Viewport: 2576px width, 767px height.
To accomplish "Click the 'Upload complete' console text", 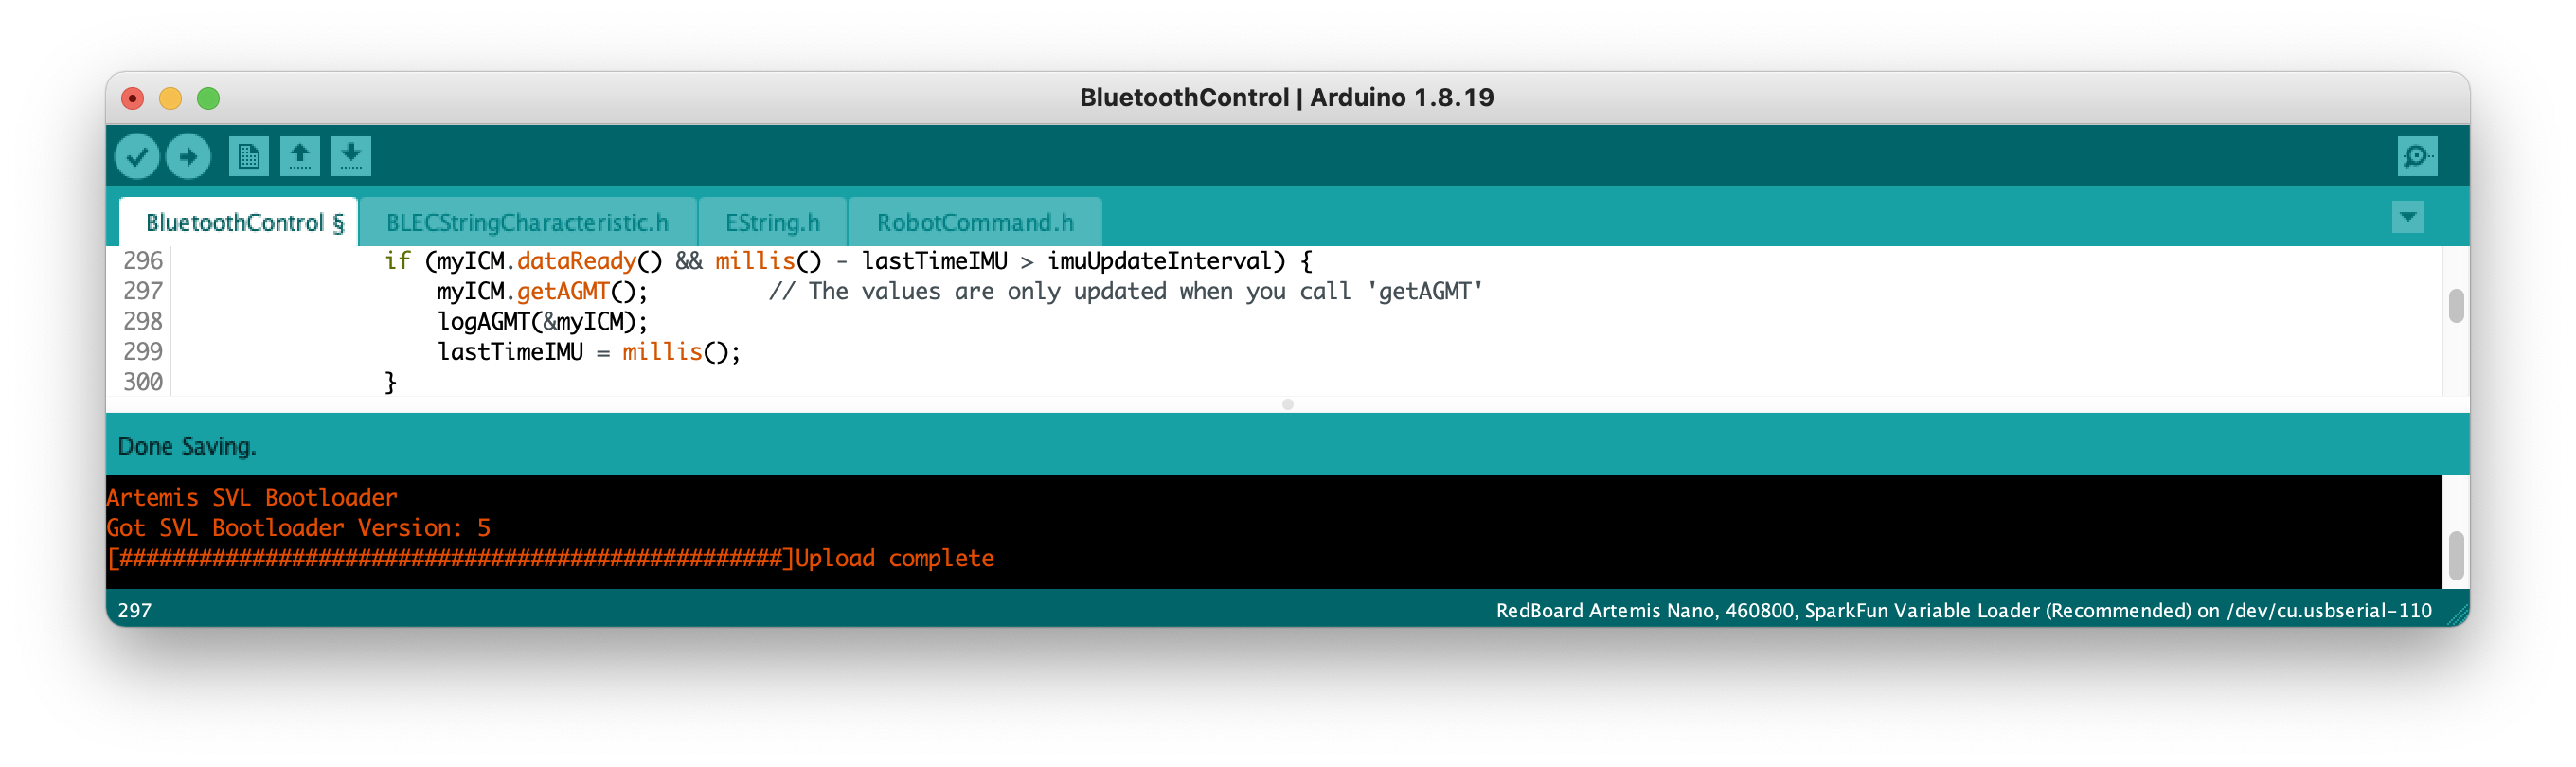I will click(895, 558).
